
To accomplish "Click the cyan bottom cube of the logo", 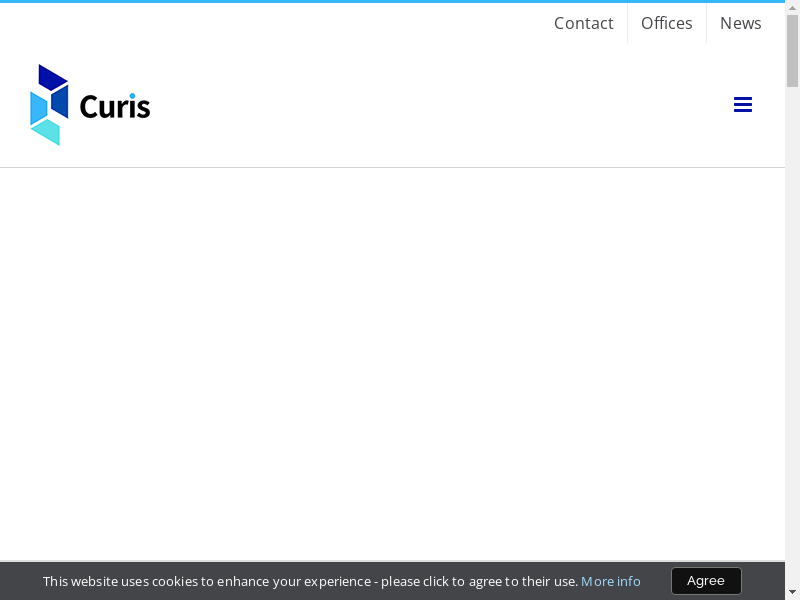I will (x=46, y=132).
